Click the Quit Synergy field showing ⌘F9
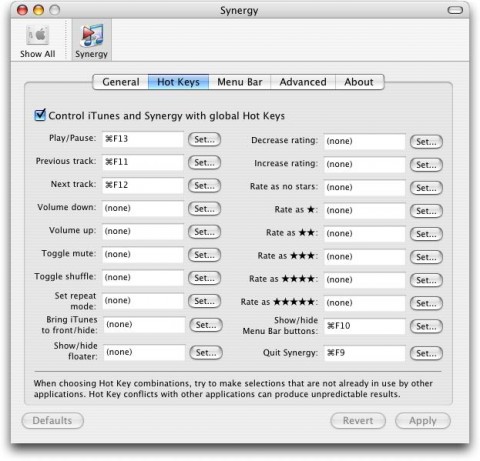This screenshot has height=461, width=480. (364, 353)
